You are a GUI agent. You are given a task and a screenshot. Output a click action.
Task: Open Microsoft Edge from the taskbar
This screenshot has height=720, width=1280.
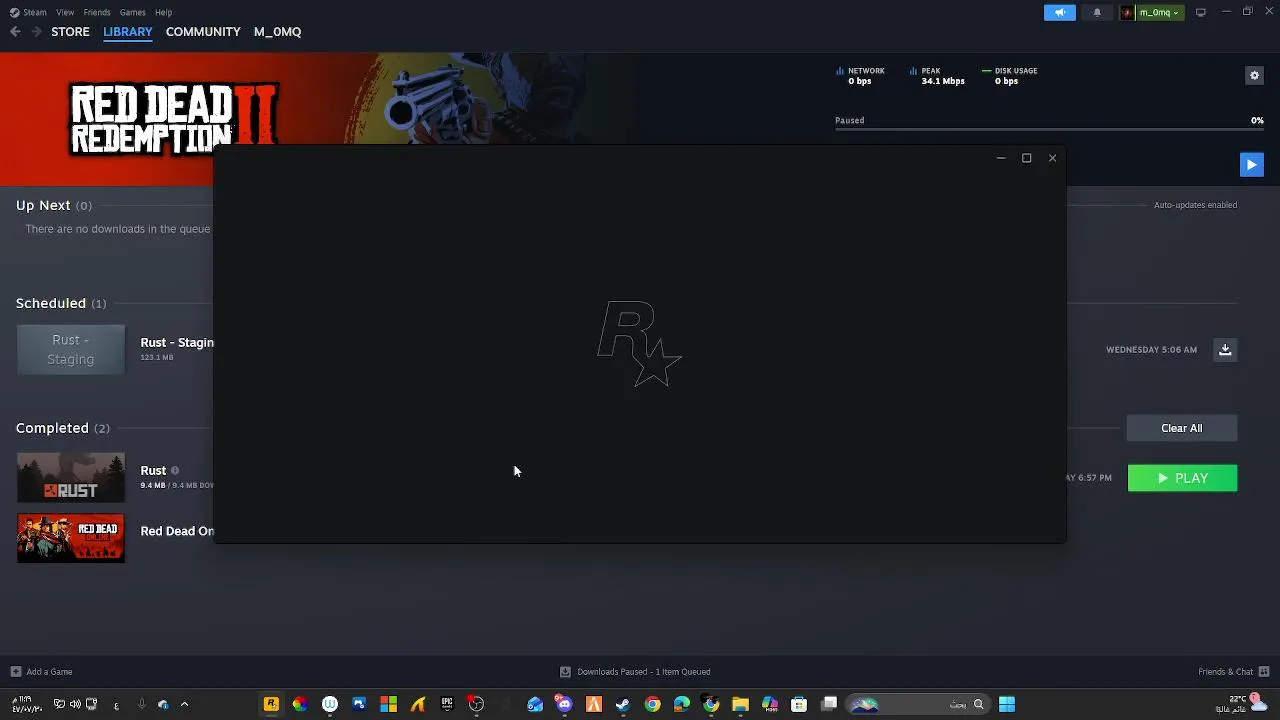(x=682, y=704)
